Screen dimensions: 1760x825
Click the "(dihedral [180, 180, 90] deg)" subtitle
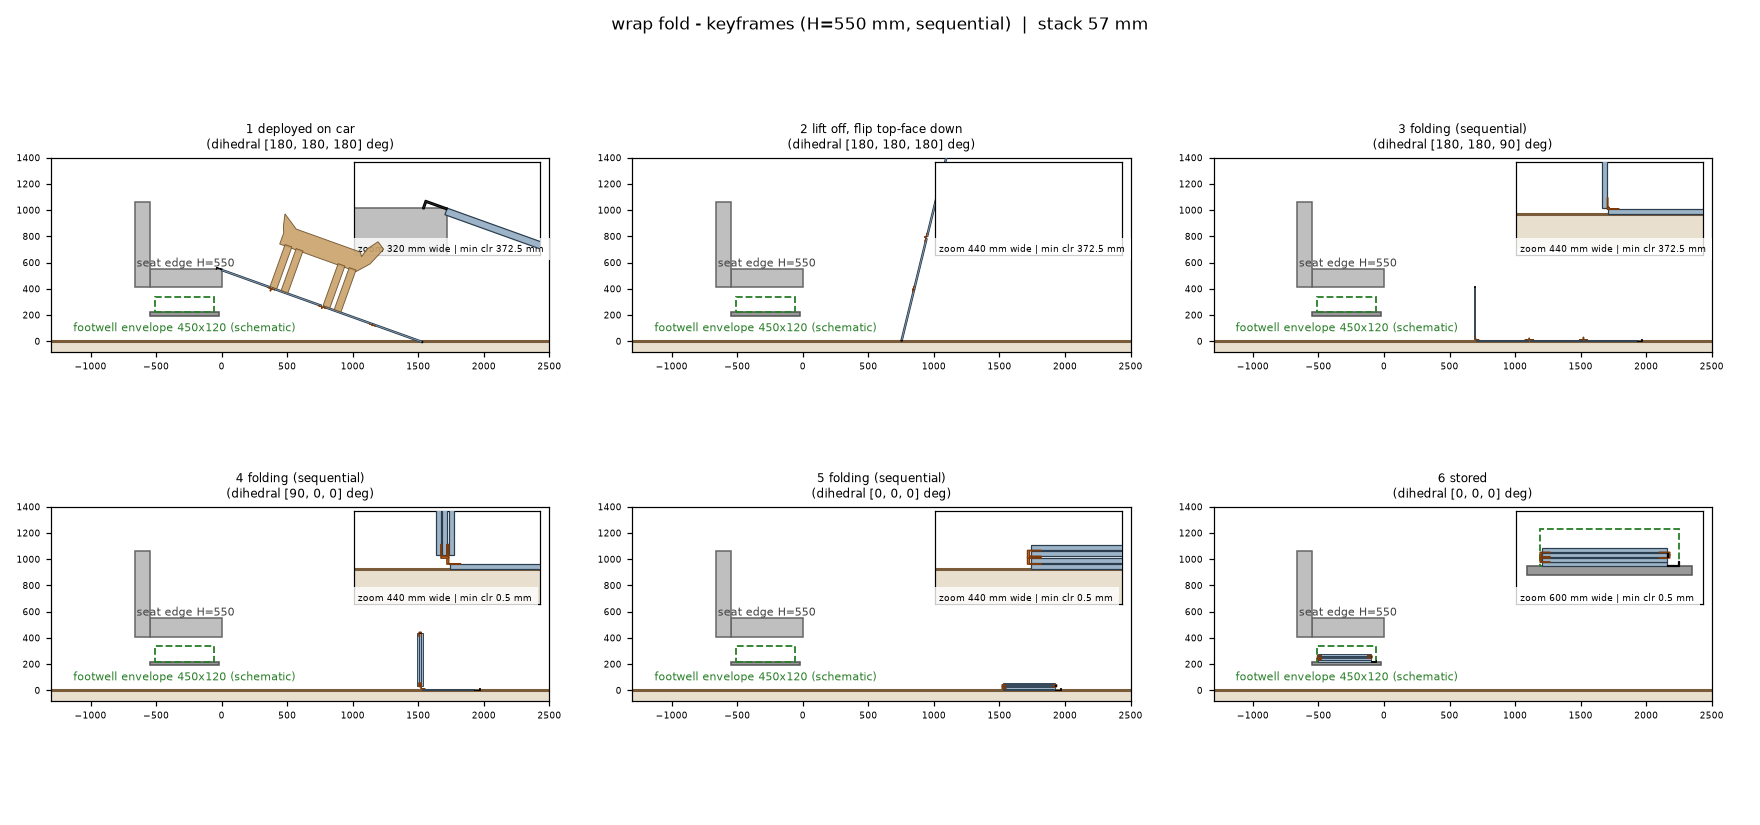1462,144
